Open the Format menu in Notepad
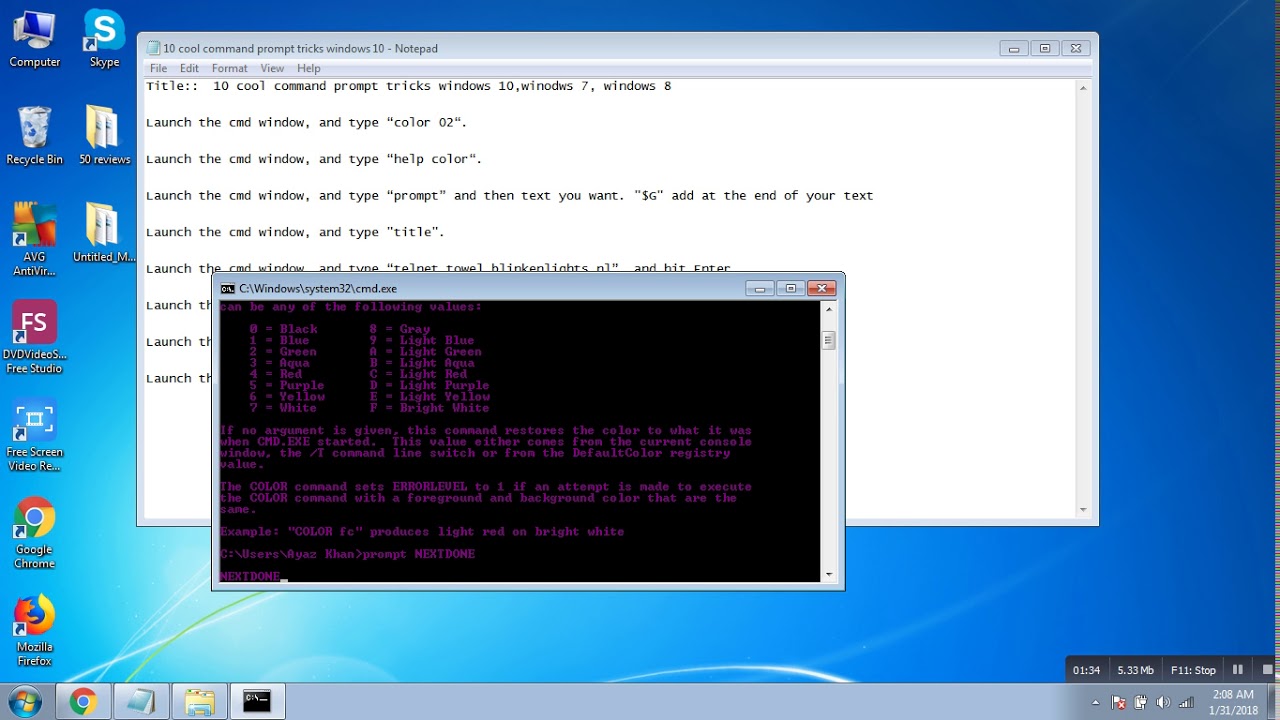Viewport: 1280px width, 720px height. [x=229, y=68]
